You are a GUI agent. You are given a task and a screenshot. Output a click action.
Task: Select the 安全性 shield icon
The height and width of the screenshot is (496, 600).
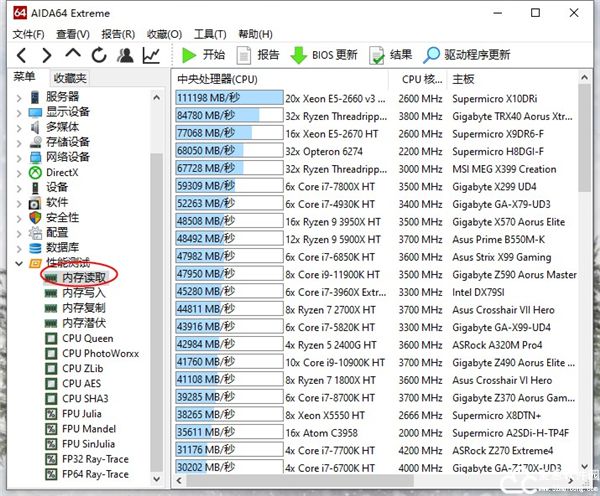[35, 218]
